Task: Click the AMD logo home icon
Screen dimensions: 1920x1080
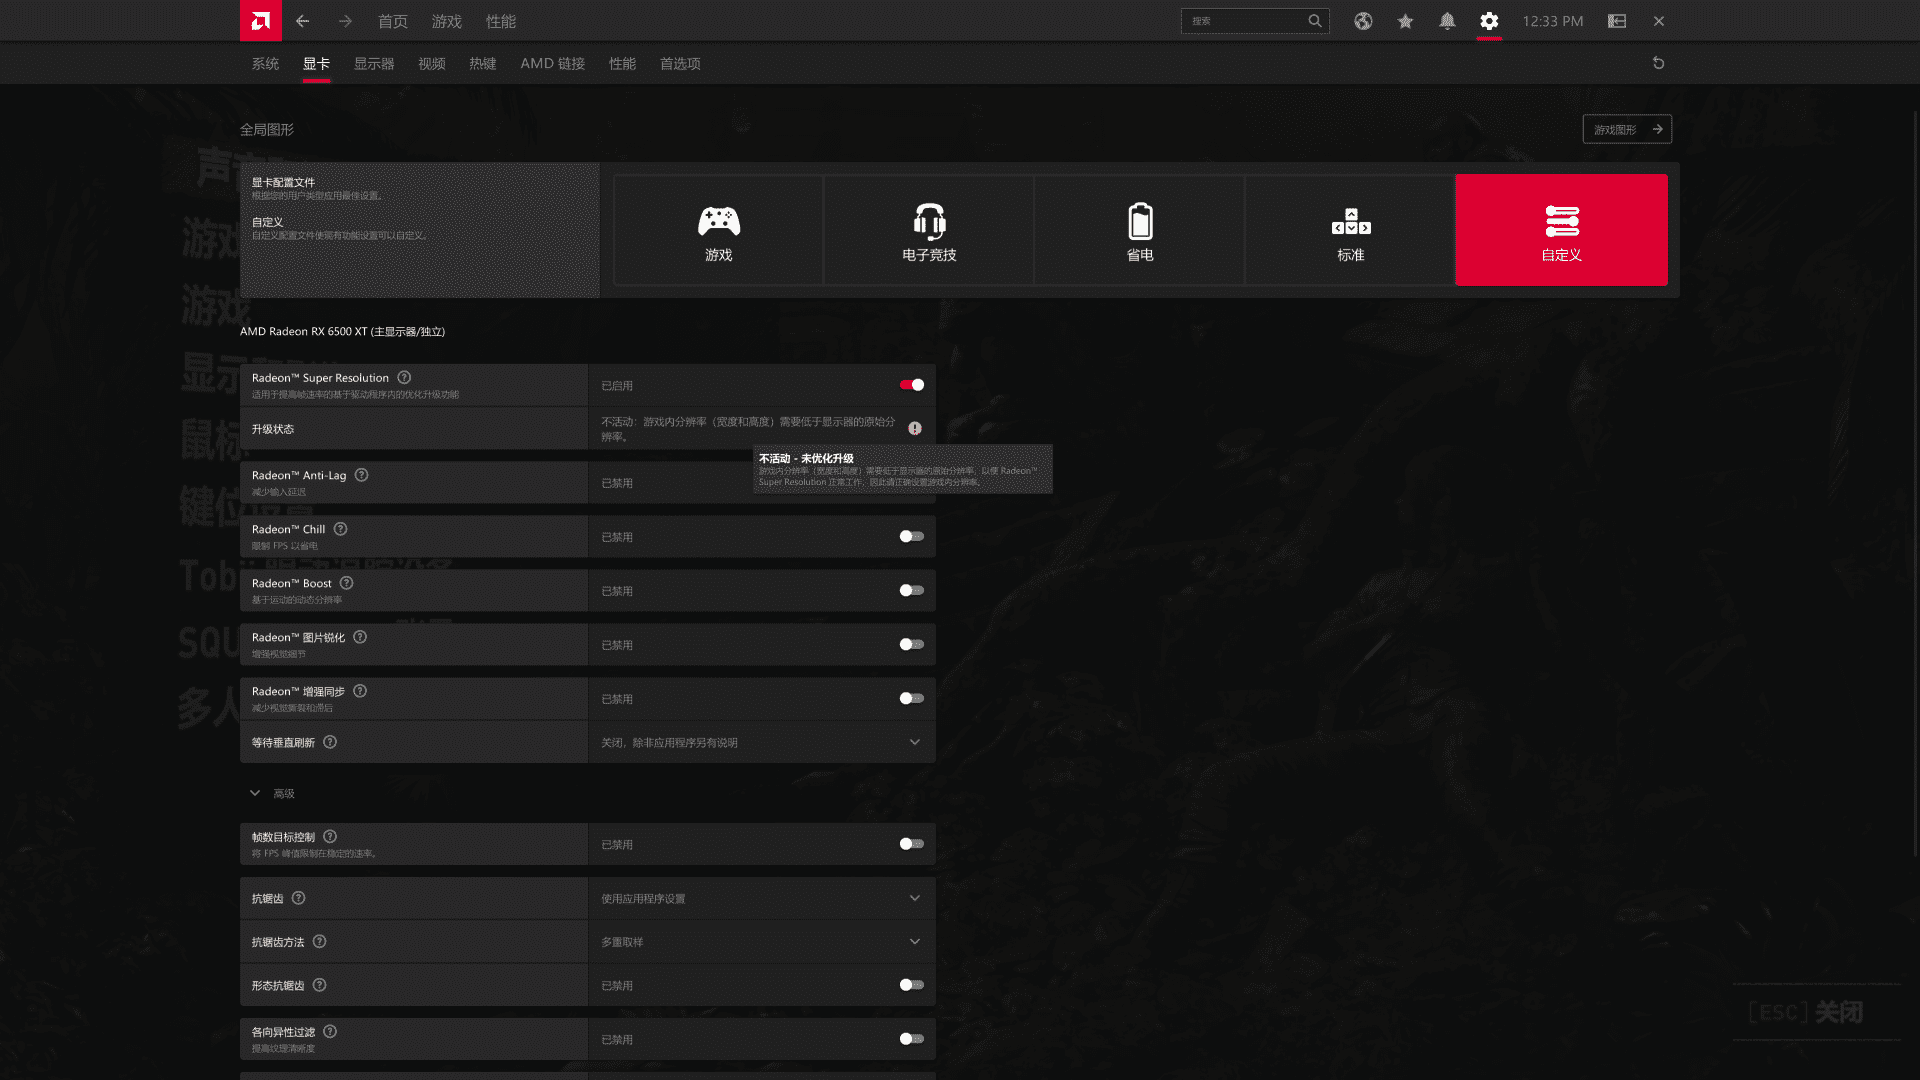Action: tap(260, 21)
